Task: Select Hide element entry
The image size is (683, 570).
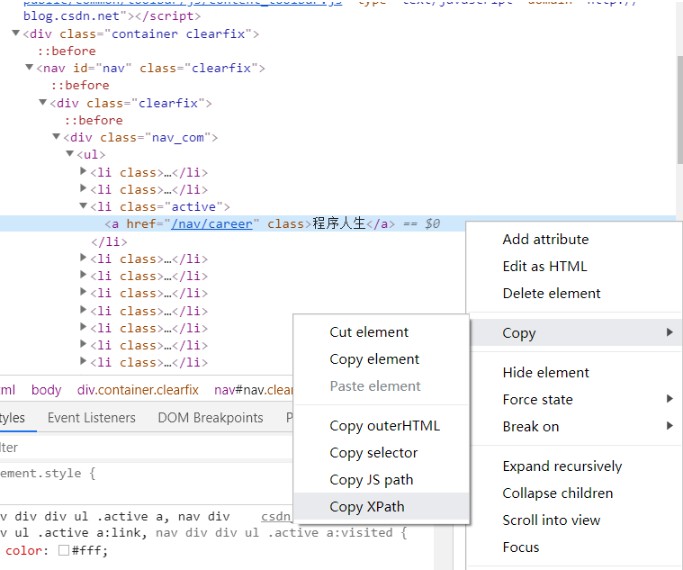Action: (x=576, y=372)
